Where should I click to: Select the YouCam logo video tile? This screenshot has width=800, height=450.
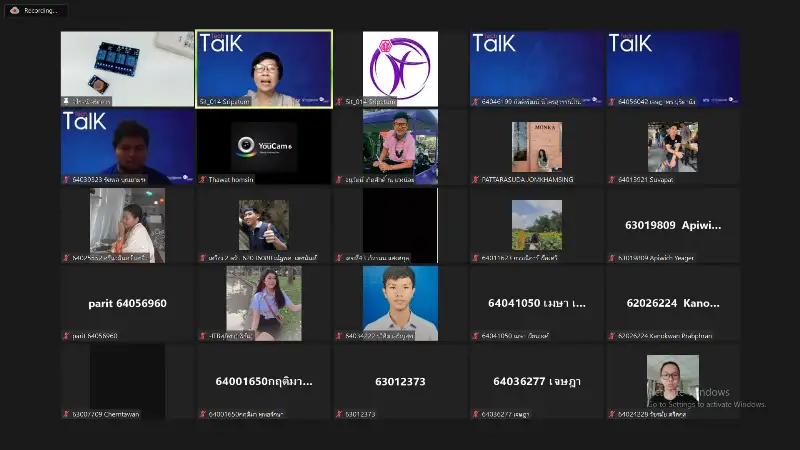coord(264,146)
